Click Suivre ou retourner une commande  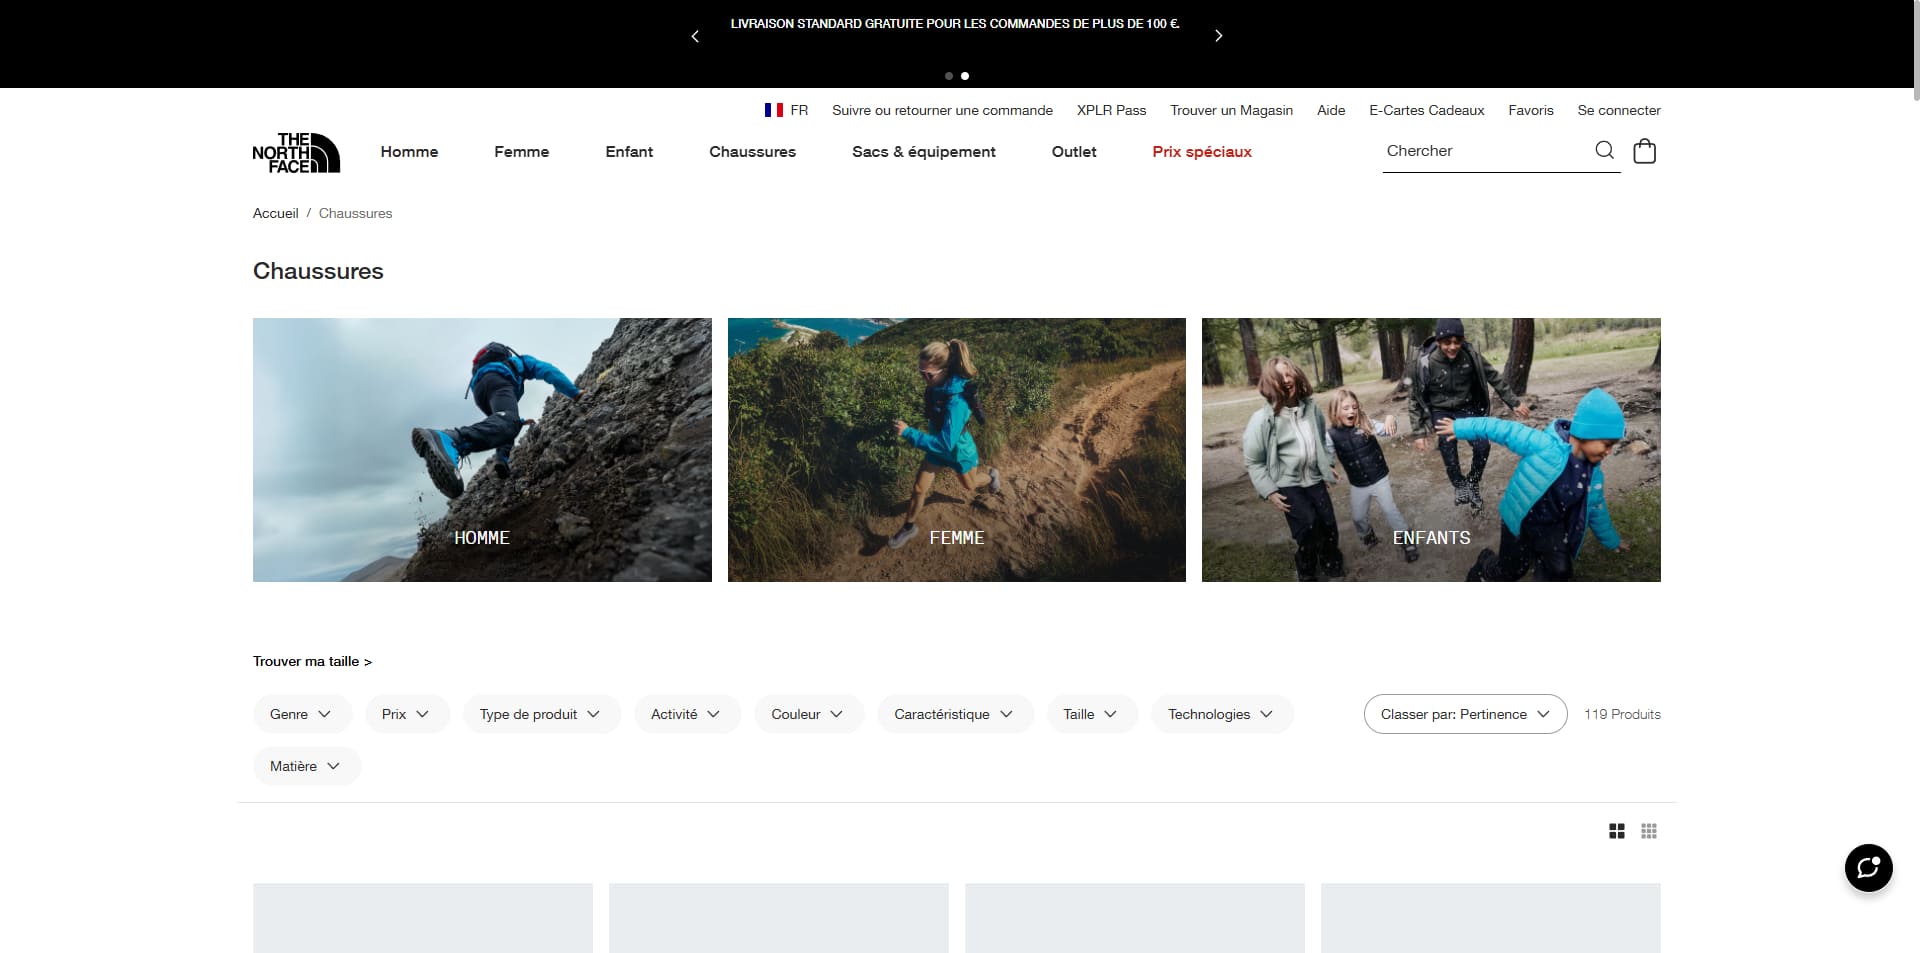pyautogui.click(x=942, y=110)
